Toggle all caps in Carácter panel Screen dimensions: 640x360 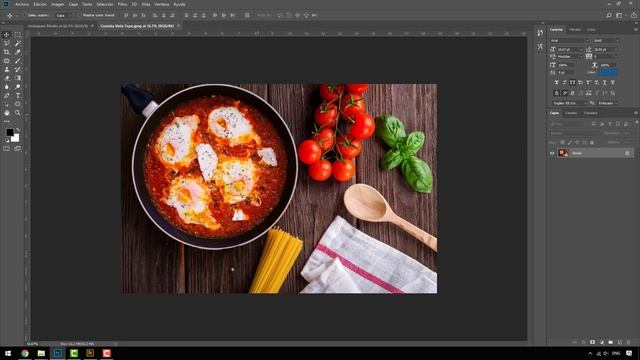click(x=573, y=82)
